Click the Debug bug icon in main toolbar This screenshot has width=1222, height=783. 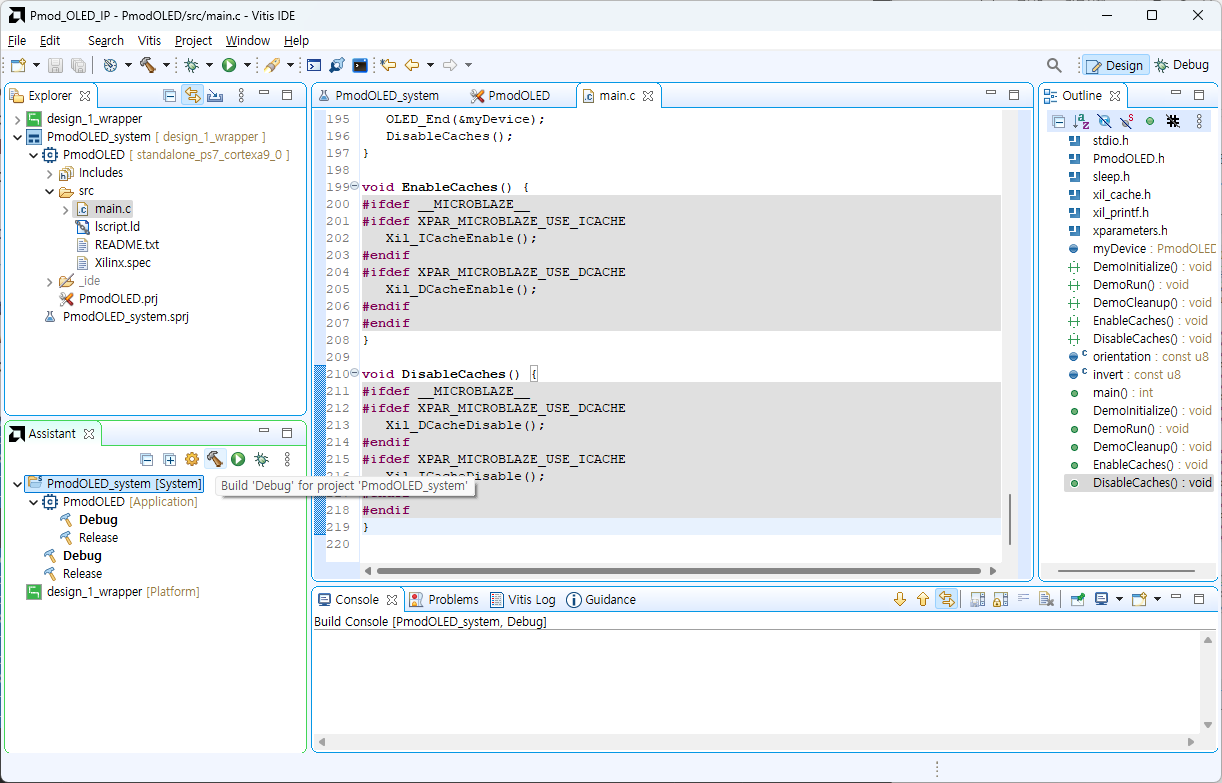click(191, 65)
